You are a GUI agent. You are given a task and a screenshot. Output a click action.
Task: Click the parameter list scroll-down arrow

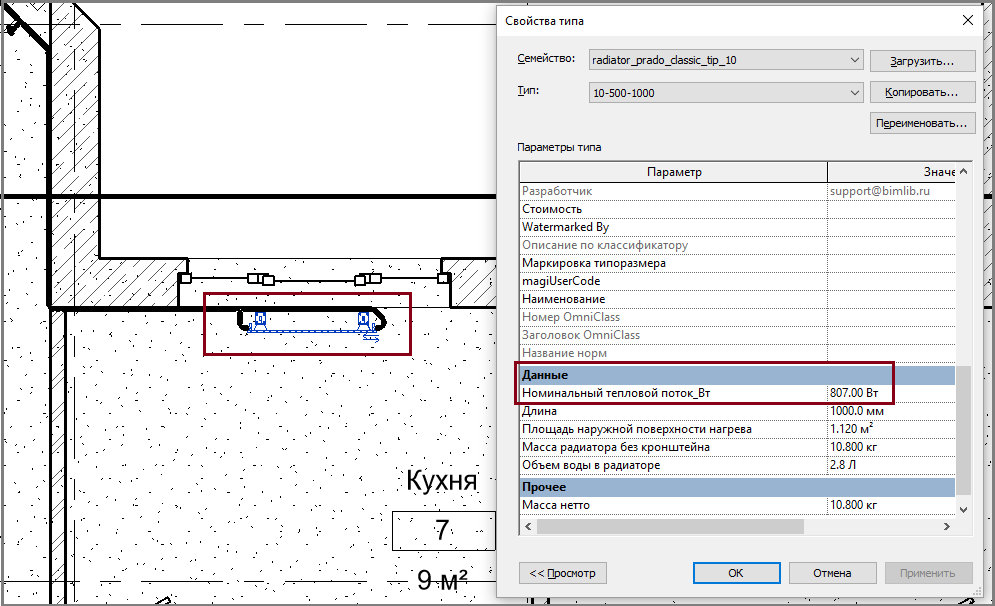(963, 508)
